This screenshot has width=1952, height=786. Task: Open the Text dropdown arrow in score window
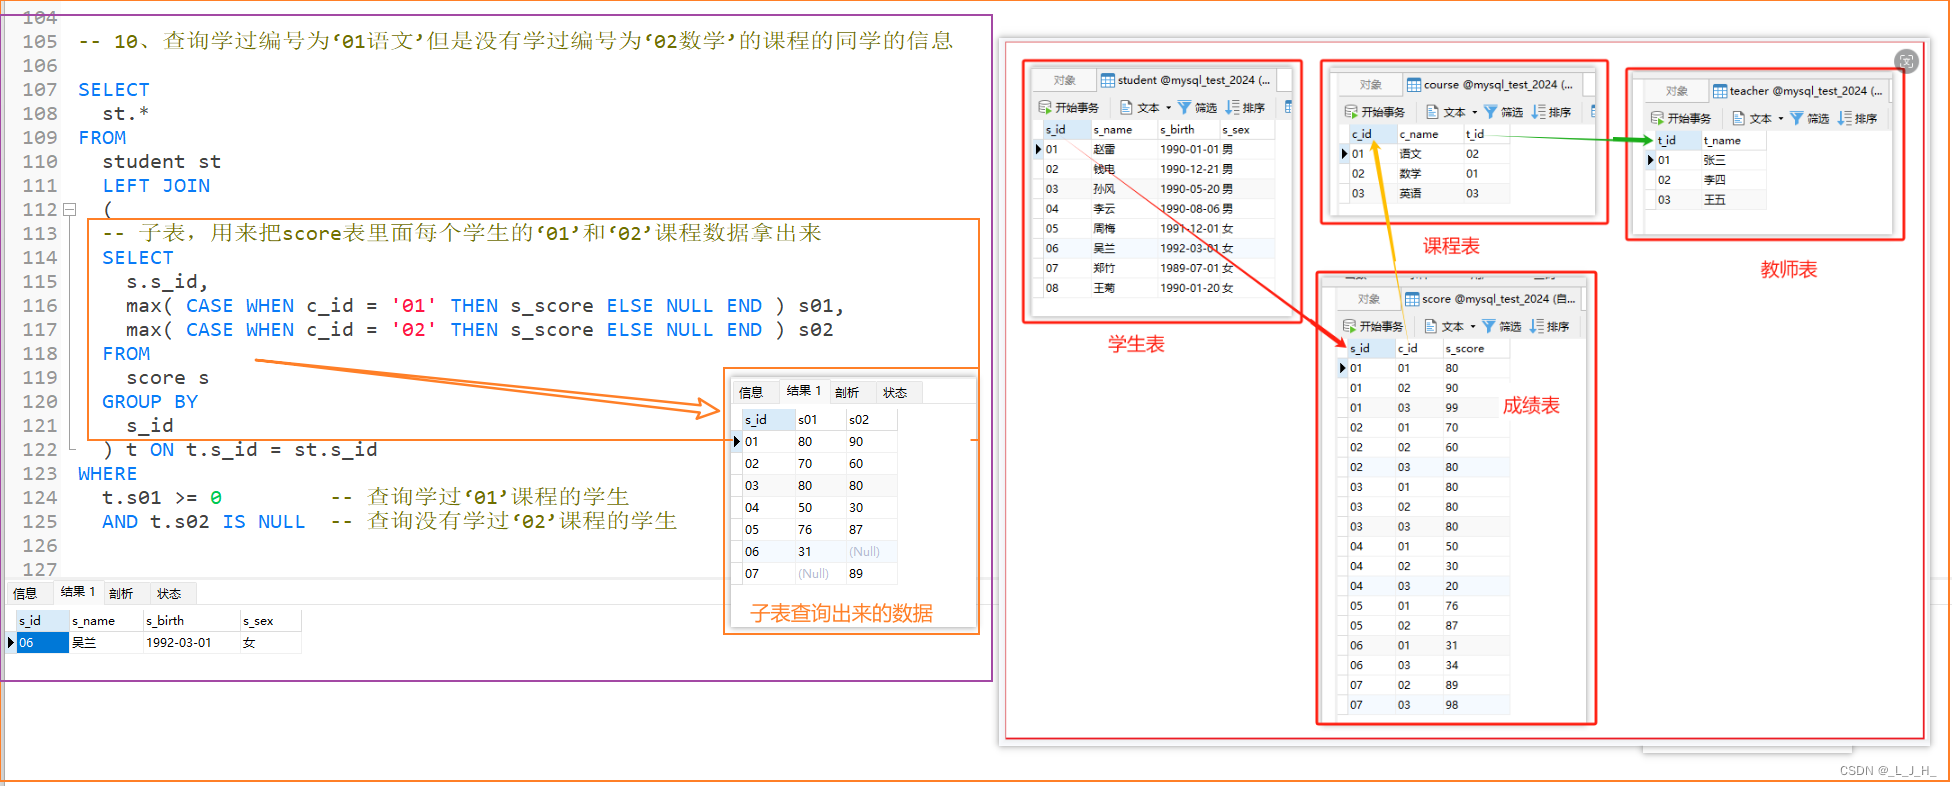tap(1472, 327)
